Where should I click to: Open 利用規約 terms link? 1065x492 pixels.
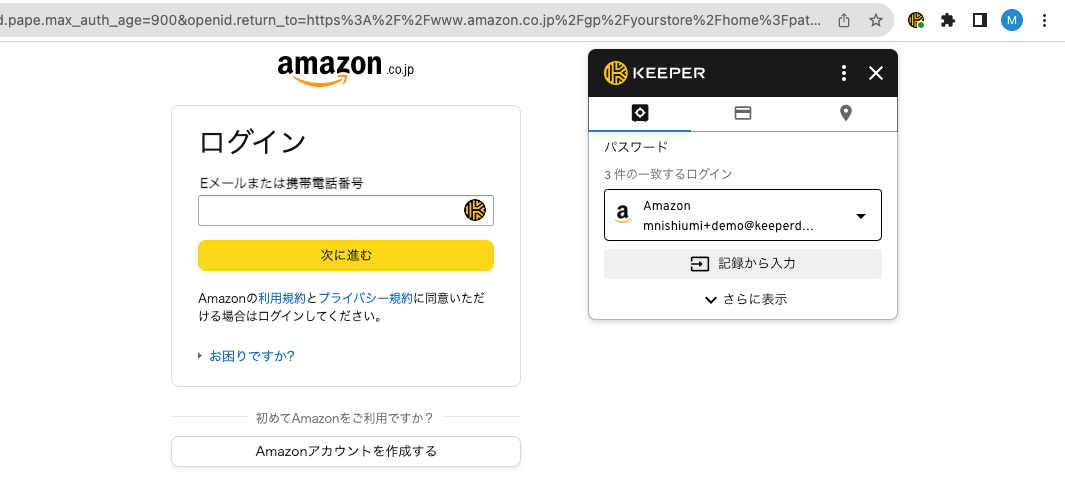pyautogui.click(x=282, y=298)
